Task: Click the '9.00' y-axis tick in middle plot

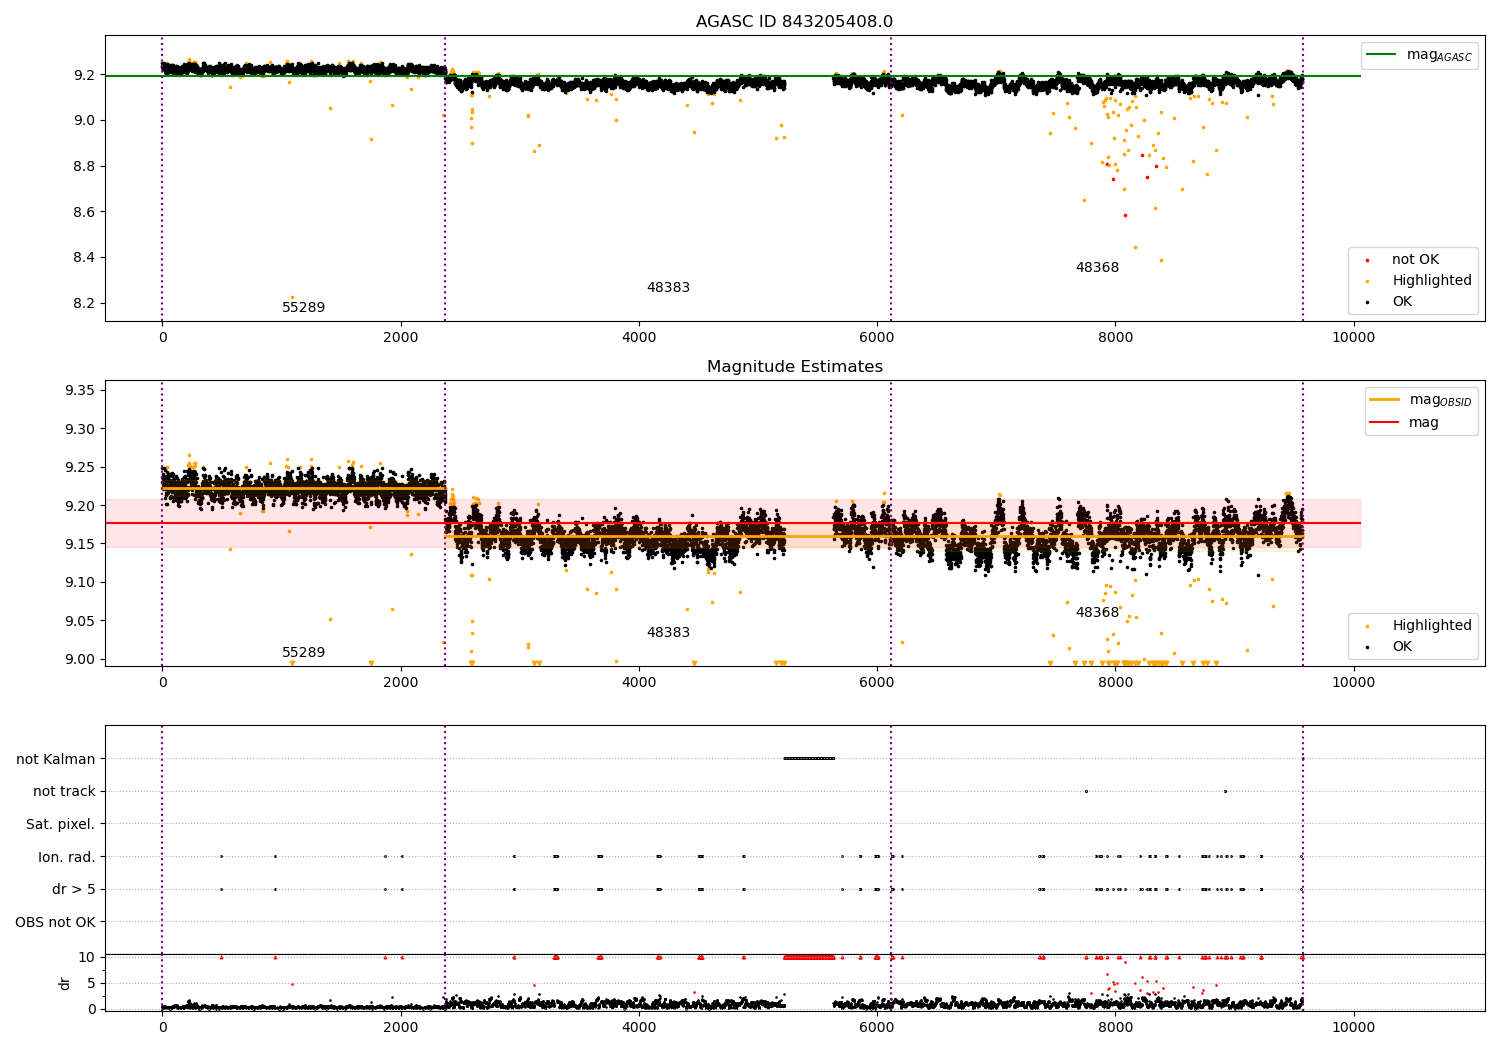Action: [80, 659]
